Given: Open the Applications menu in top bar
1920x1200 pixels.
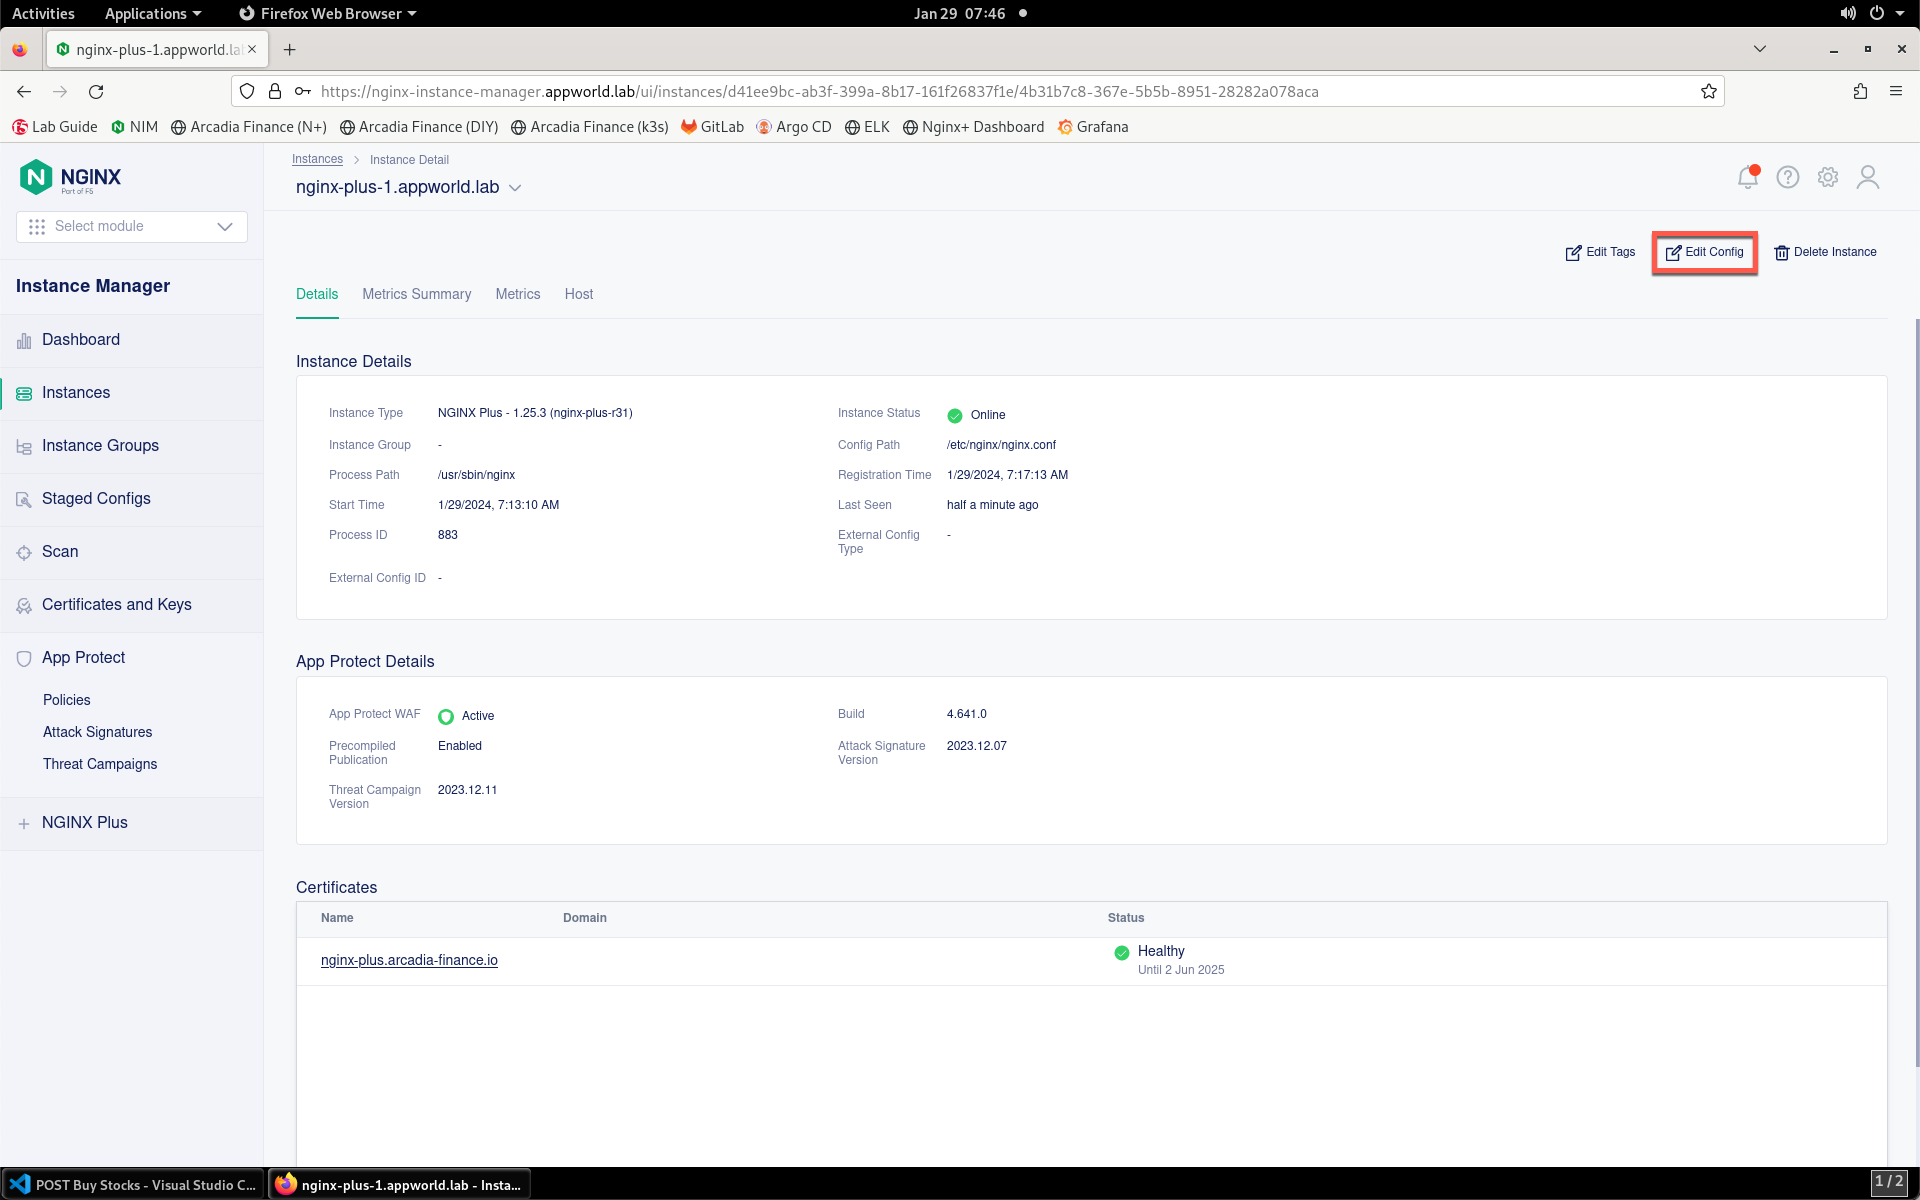Looking at the screenshot, I should click(x=153, y=13).
